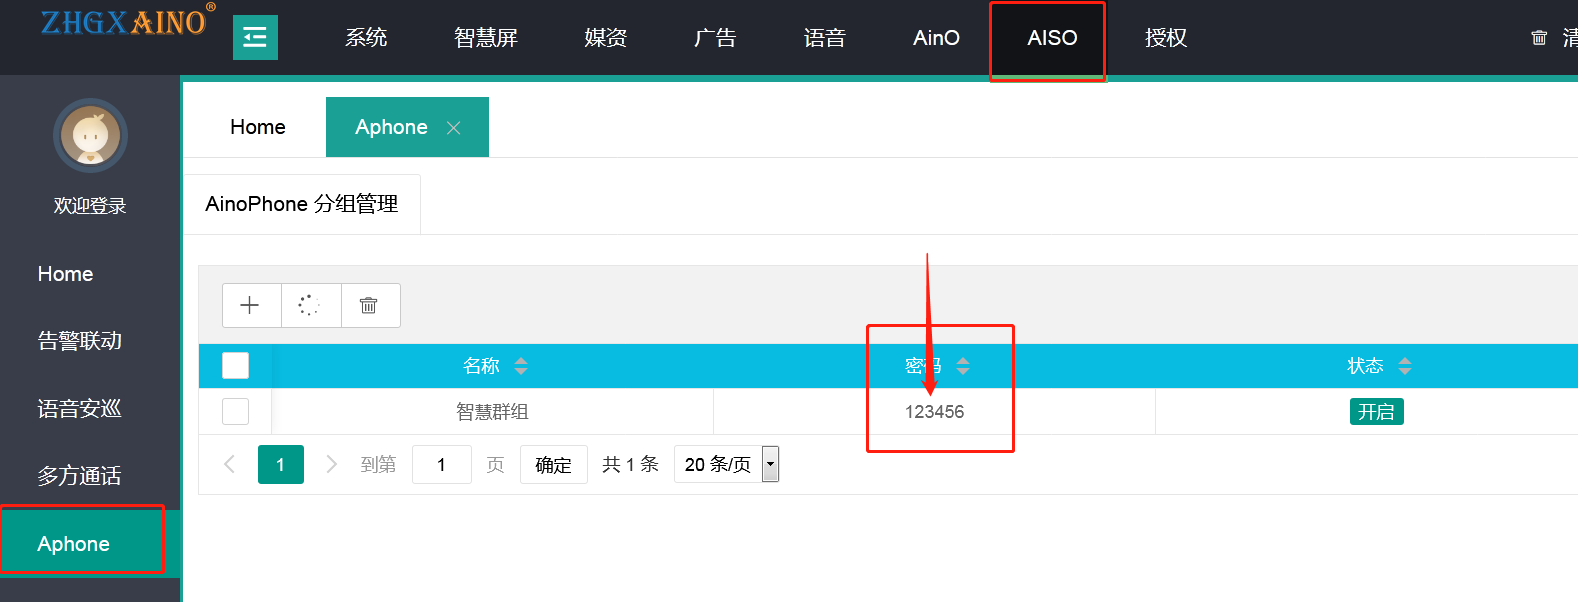Image resolution: width=1578 pixels, height=602 pixels.
Task: Sort by 状态 column arrows
Action: [x=1405, y=366]
